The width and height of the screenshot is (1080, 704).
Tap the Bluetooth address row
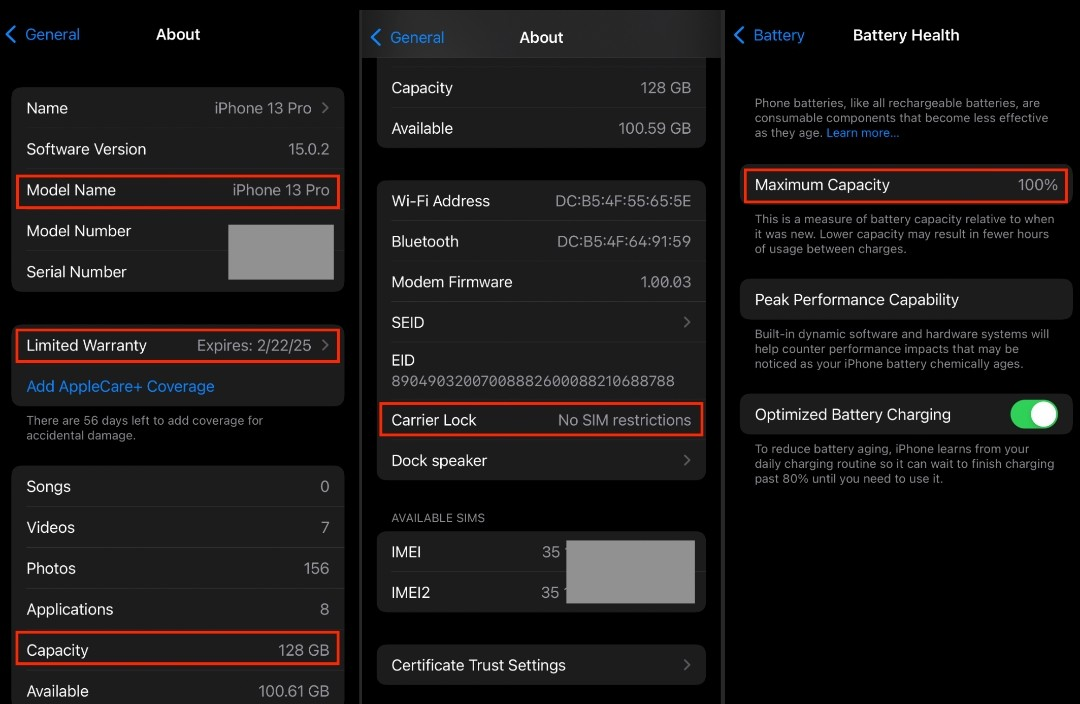[541, 241]
